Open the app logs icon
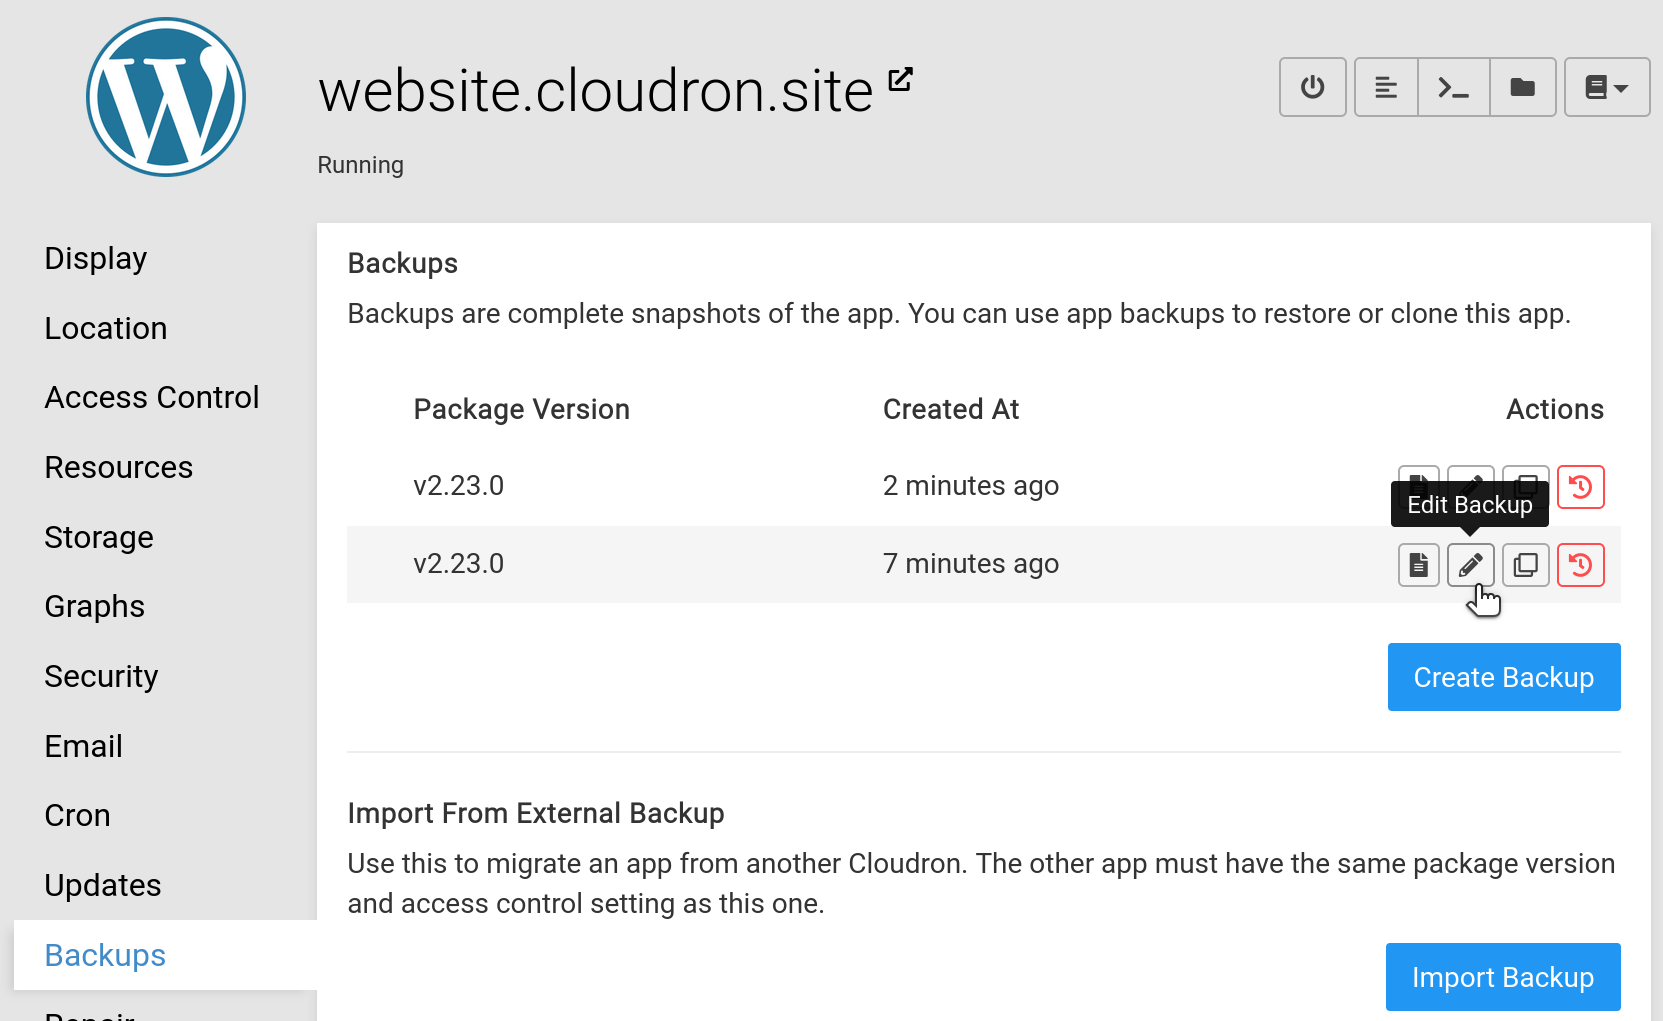 pos(1386,88)
